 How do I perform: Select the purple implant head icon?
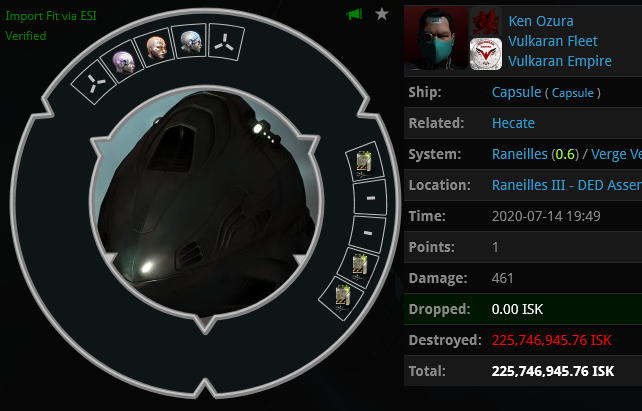[123, 62]
